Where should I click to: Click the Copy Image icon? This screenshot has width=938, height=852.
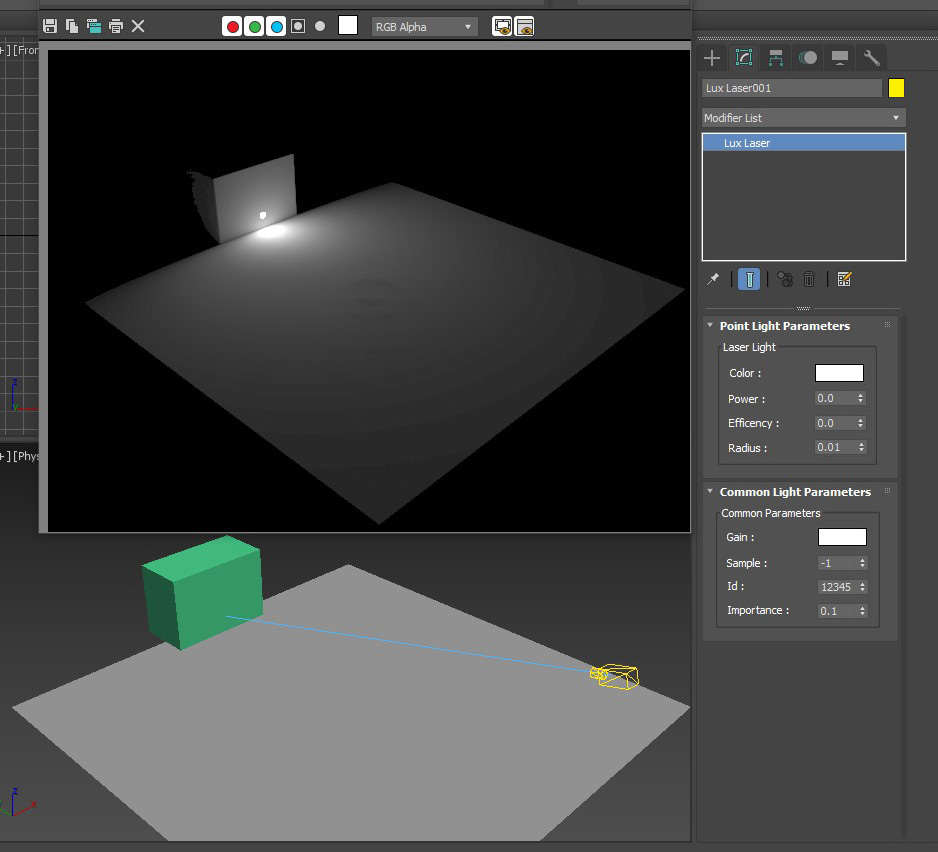[x=72, y=26]
